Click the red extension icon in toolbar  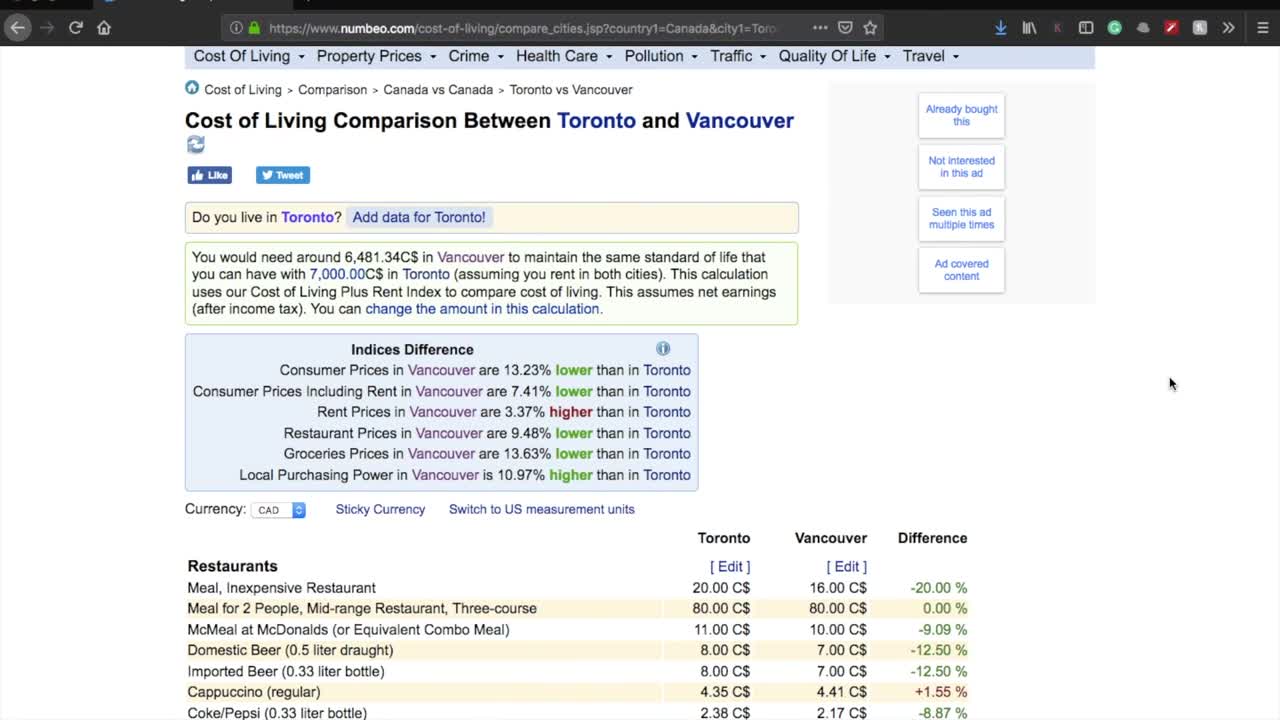(x=1171, y=28)
